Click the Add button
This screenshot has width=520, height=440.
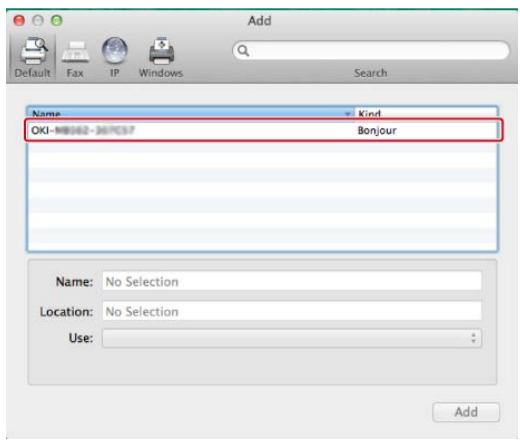pos(466,412)
